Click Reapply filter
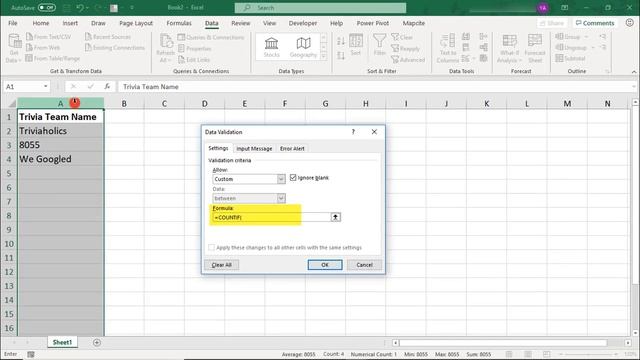Image resolution: width=640 pixels, height=360 pixels. point(406,49)
